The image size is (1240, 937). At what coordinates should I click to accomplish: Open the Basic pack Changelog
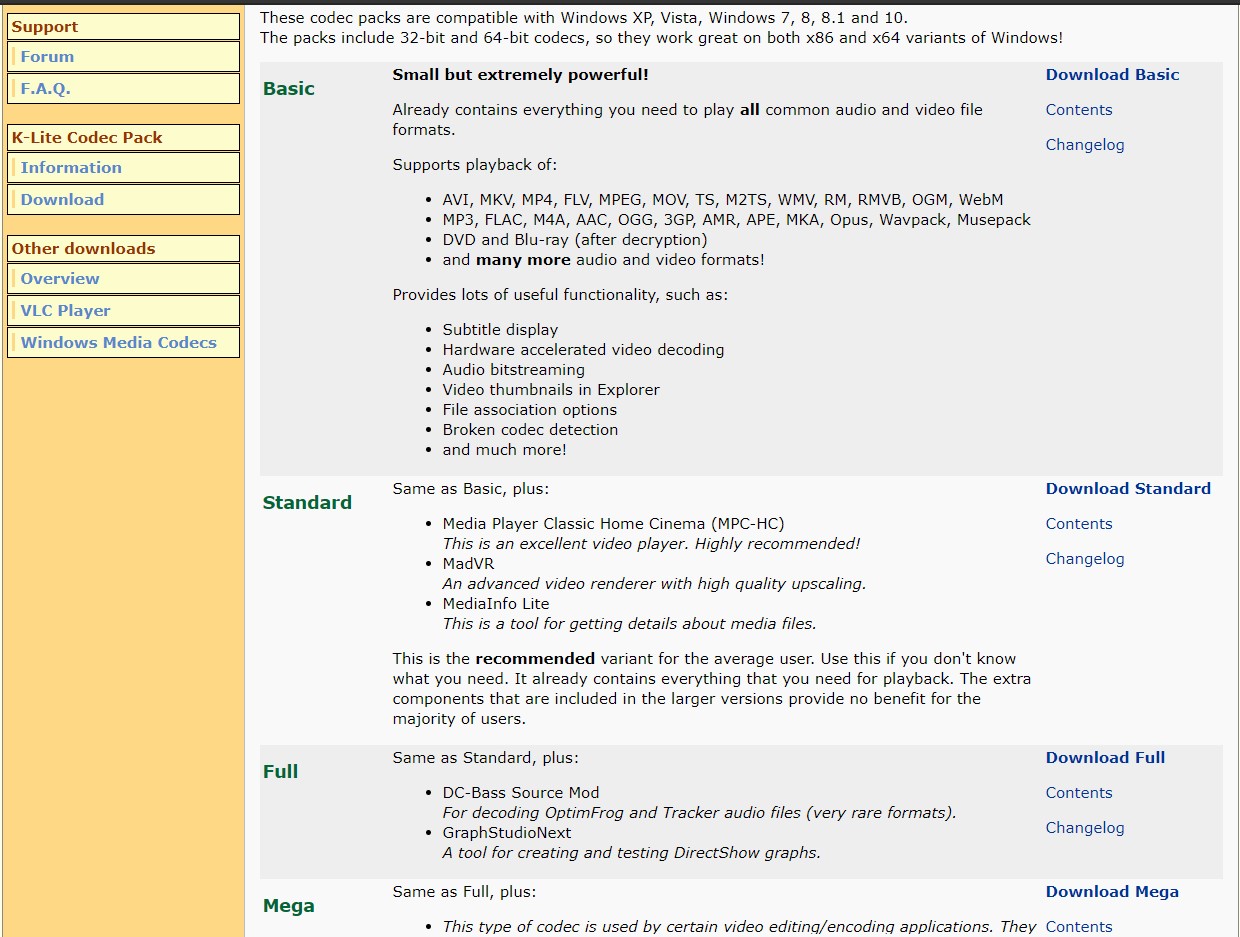(1085, 145)
